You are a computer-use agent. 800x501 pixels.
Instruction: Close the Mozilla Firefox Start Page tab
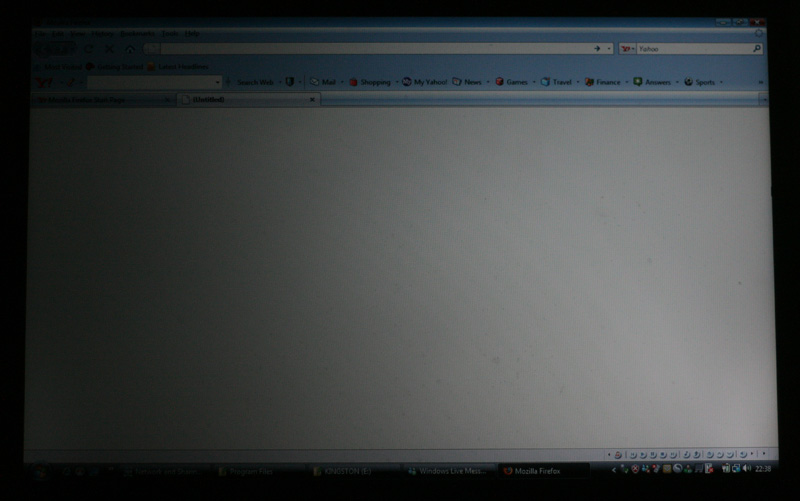click(166, 100)
